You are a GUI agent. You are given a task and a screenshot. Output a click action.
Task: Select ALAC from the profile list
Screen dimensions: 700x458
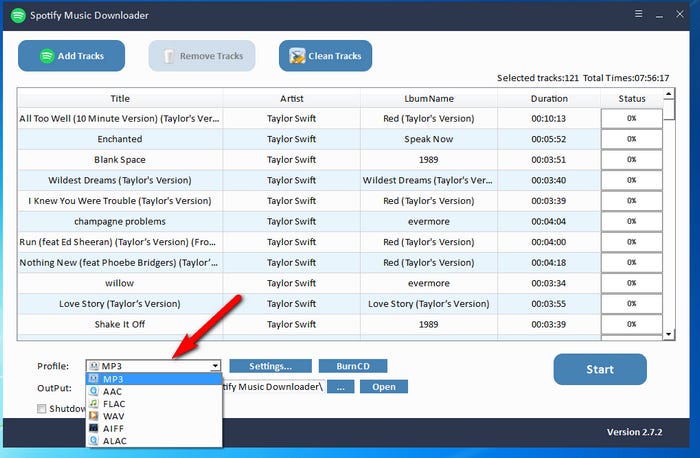[154, 441]
